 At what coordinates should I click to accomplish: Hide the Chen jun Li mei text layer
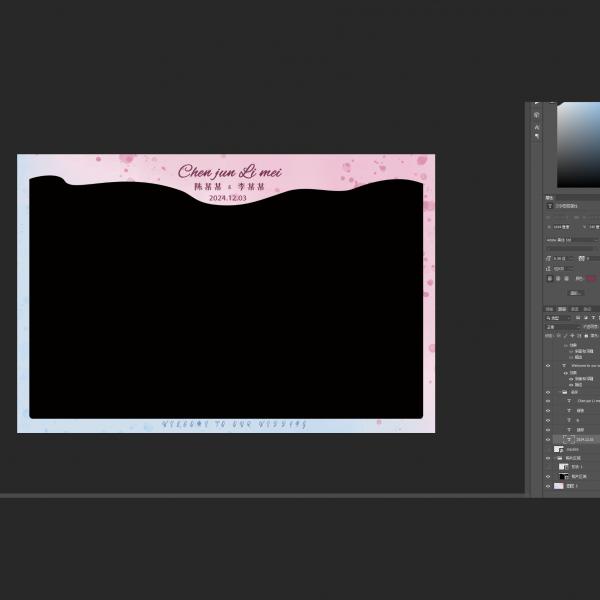pos(548,401)
